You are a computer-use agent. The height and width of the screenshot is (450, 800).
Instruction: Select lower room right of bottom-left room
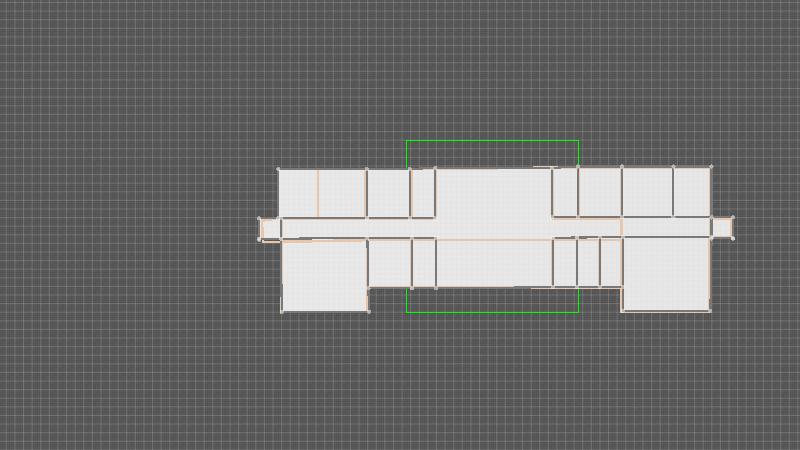point(390,262)
